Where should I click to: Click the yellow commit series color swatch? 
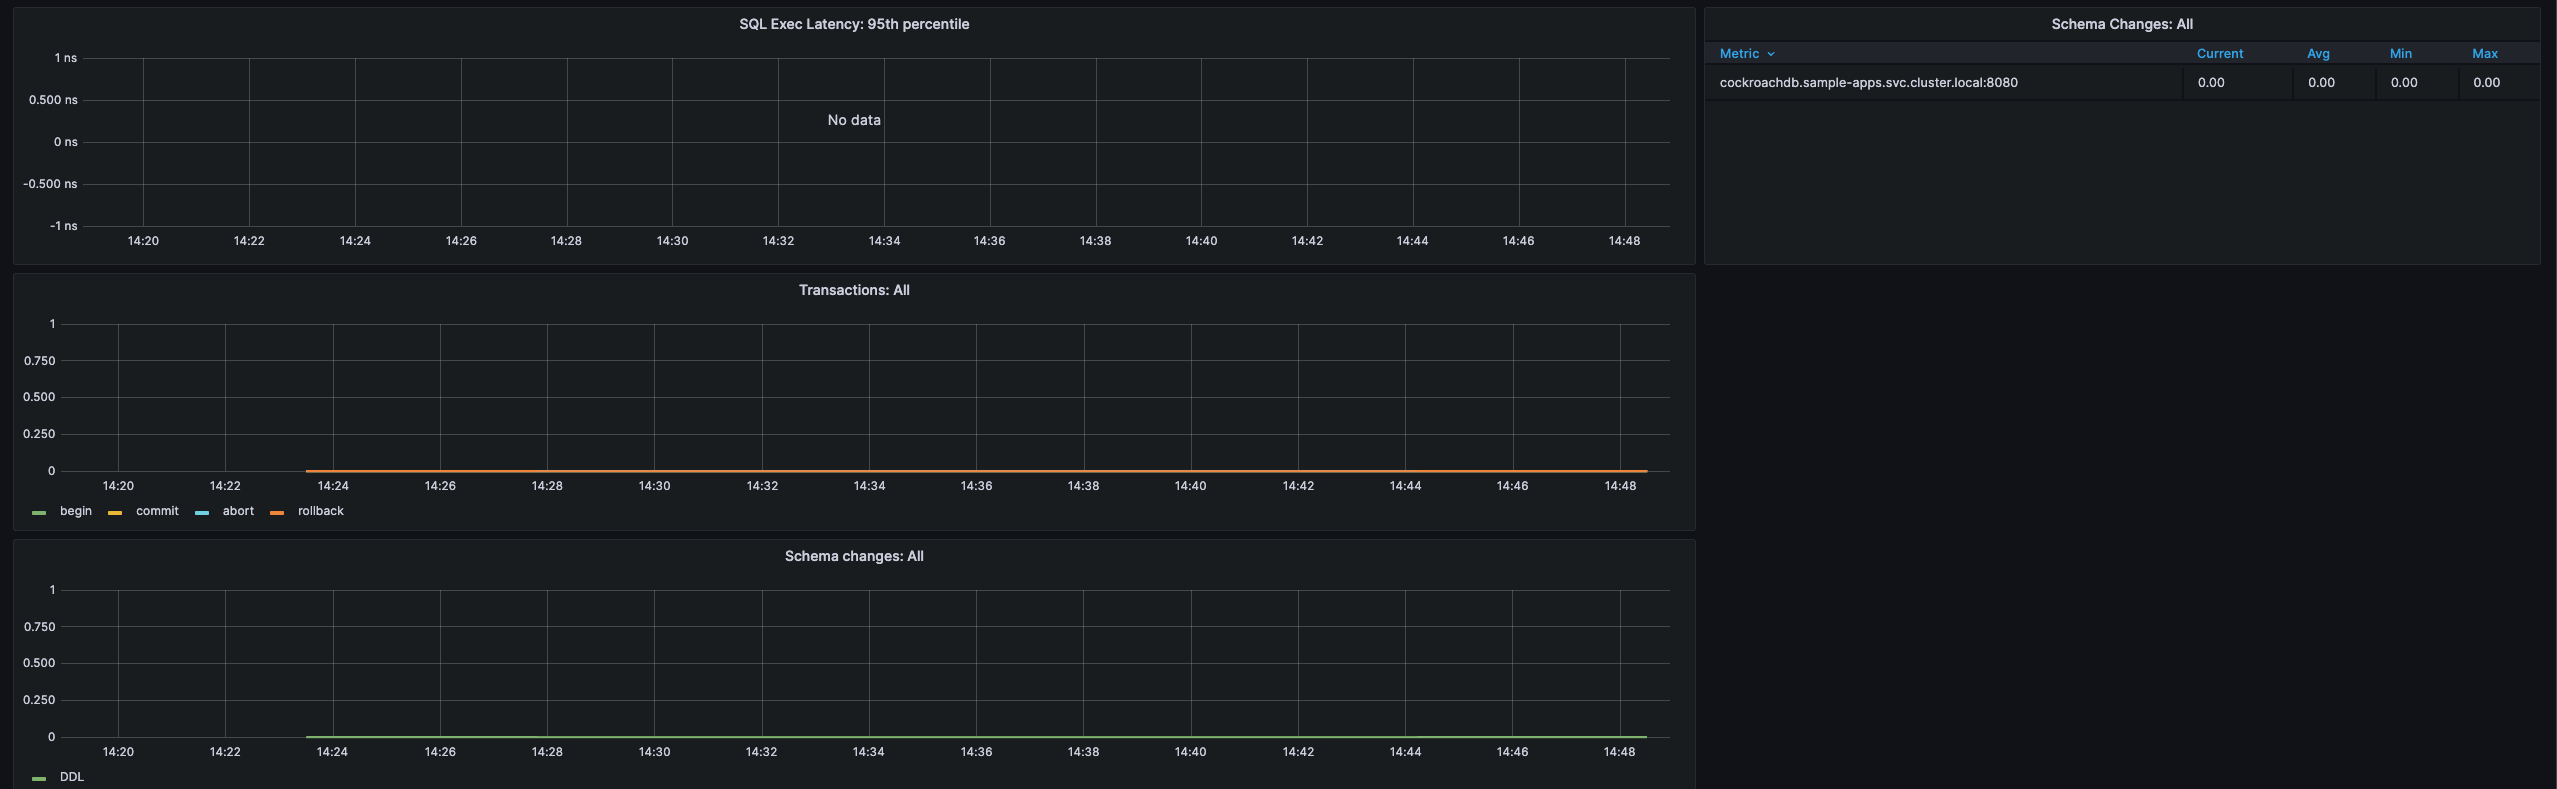coord(115,512)
